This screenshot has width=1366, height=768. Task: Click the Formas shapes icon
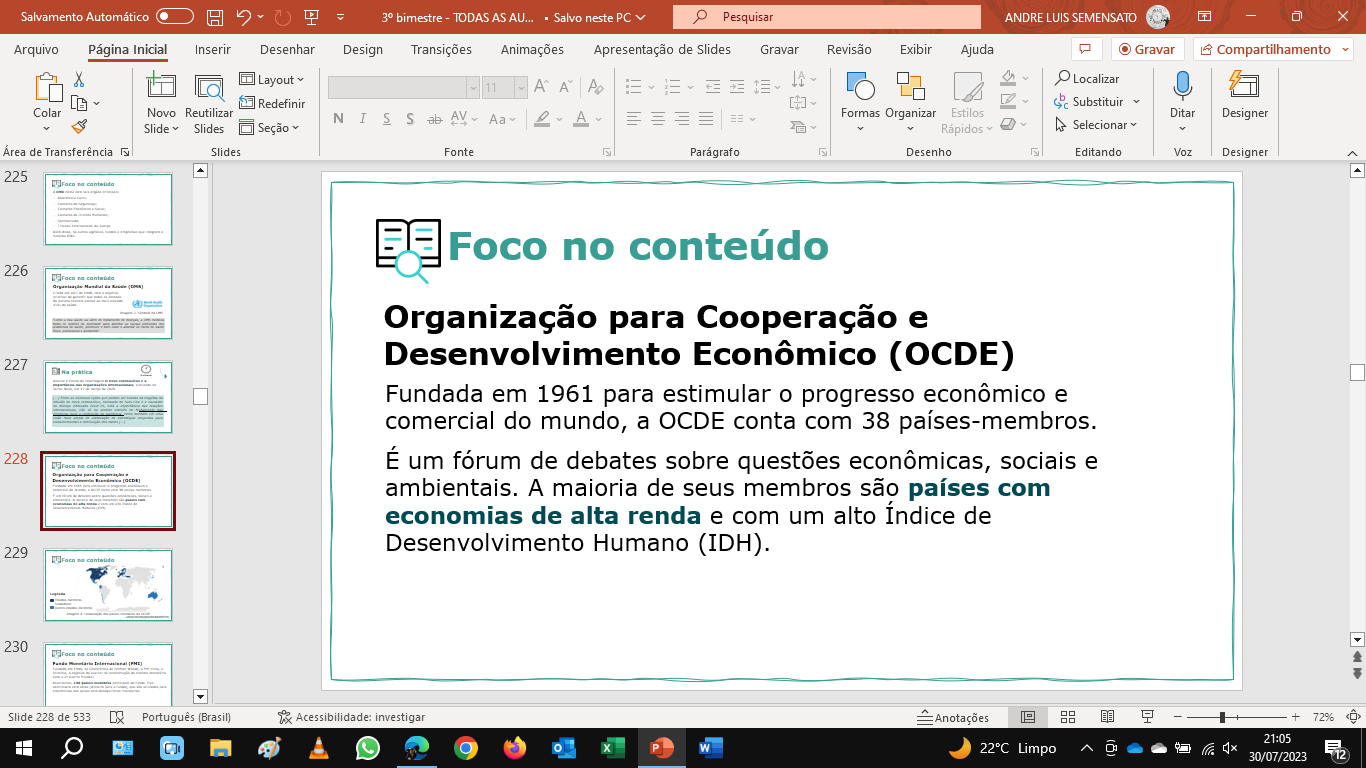point(860,88)
